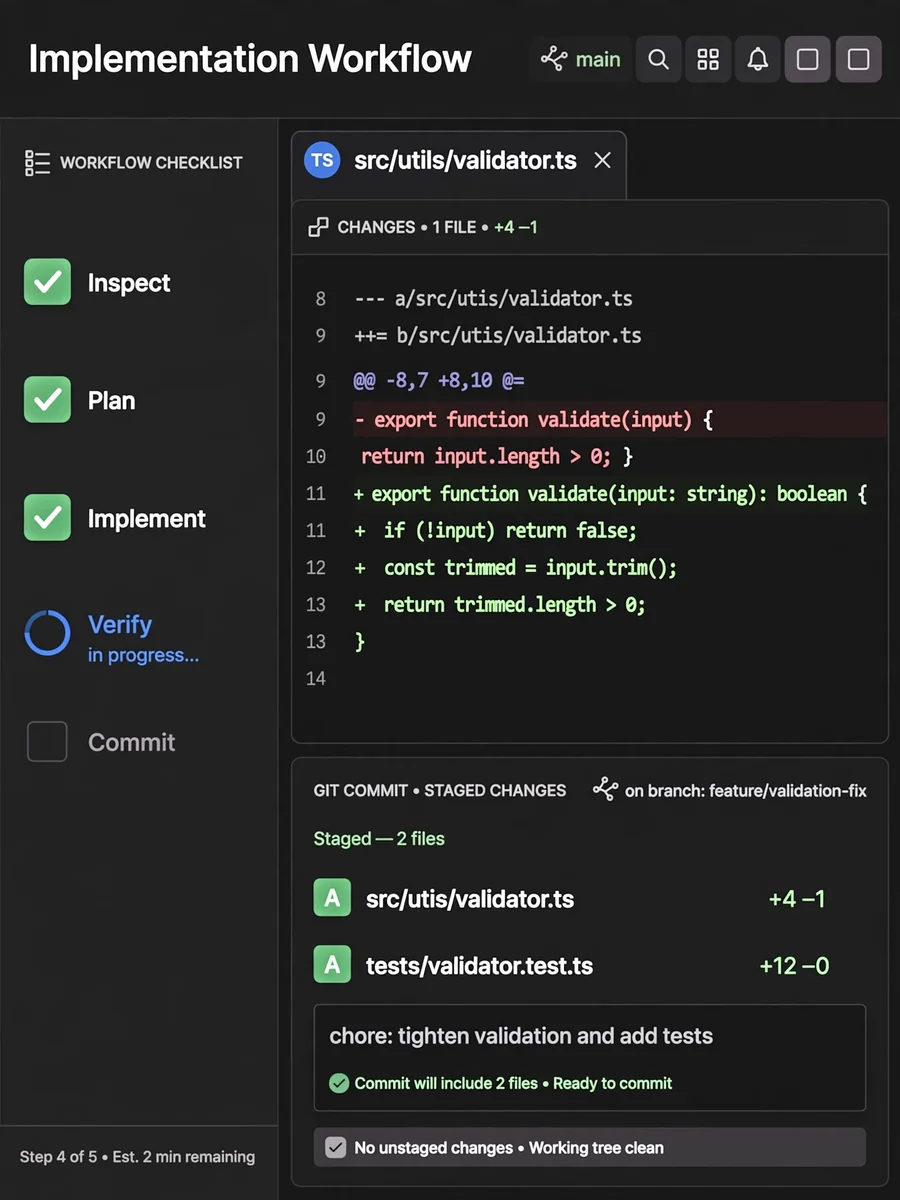Viewport: 900px width, 1200px height.
Task: Close the validator.ts tab
Action: [602, 160]
